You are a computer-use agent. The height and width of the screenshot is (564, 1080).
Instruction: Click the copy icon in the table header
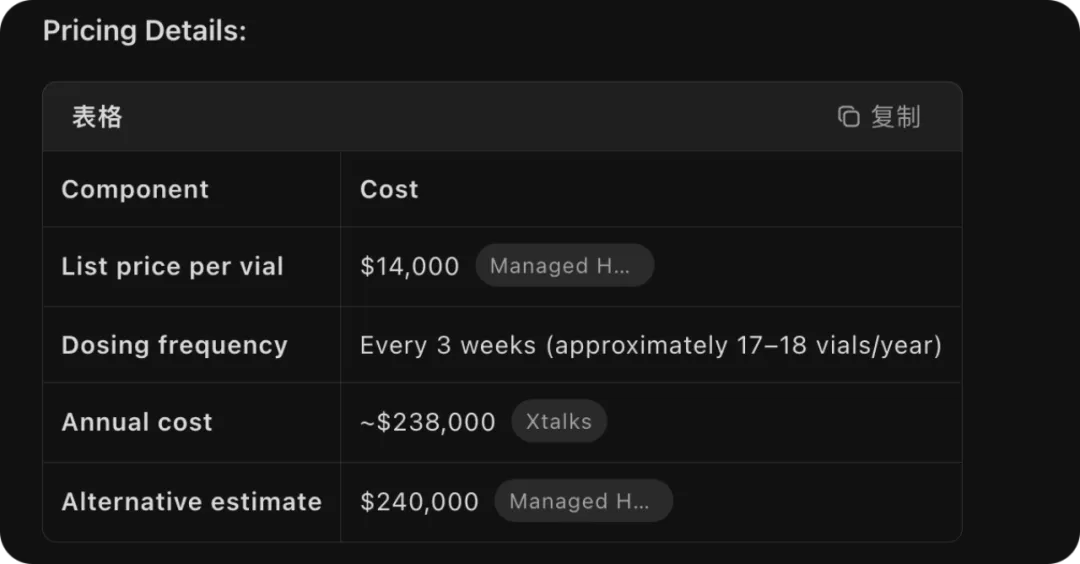point(848,117)
